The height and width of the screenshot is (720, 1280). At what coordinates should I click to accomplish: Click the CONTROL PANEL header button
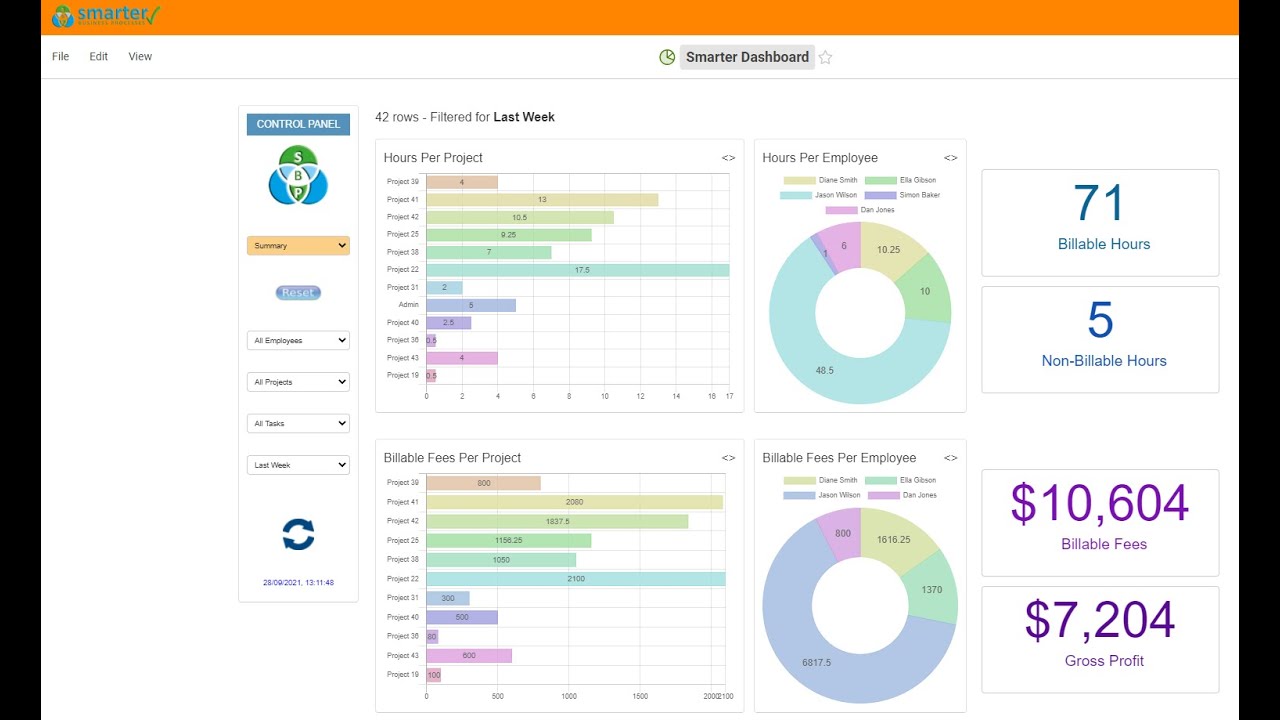[298, 124]
